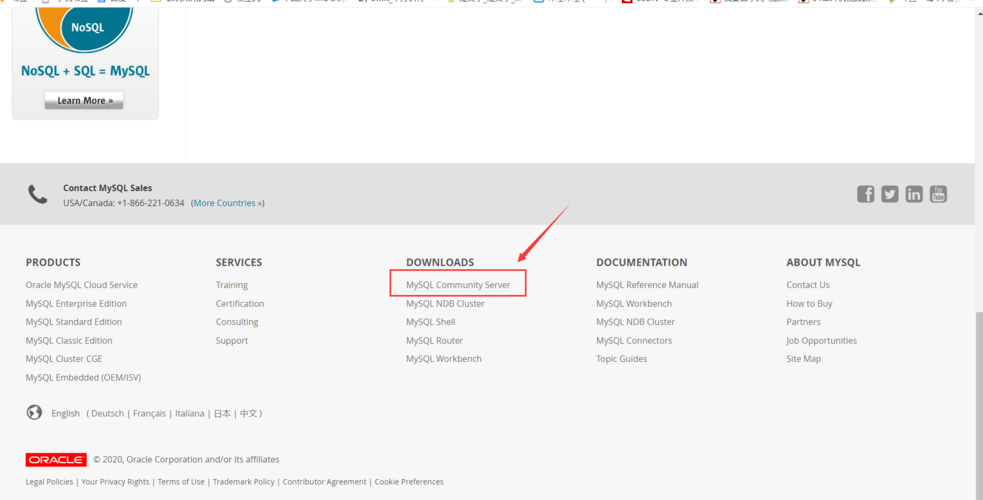Open MySQL Embedded (OEM/ISV) link
This screenshot has height=500, width=983.
pos(83,378)
